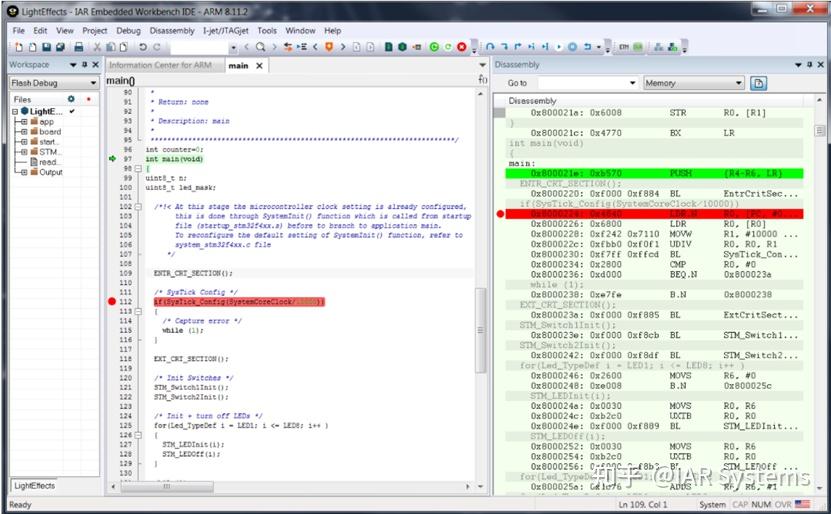Image resolution: width=831 pixels, height=514 pixels.
Task: Click the green Go icon in toolbar
Action: coord(434,47)
